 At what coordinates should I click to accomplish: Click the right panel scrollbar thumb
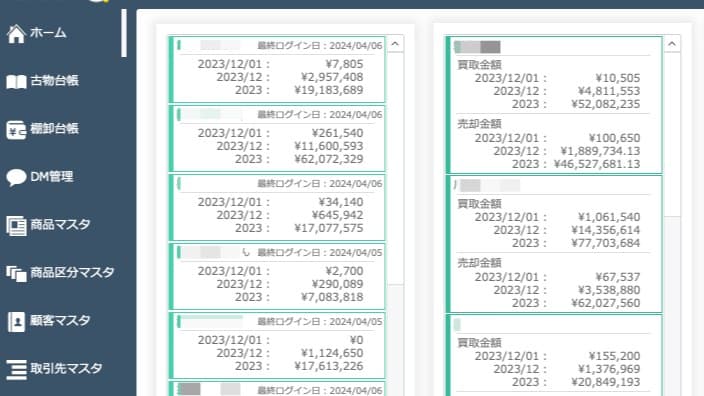(x=672, y=134)
